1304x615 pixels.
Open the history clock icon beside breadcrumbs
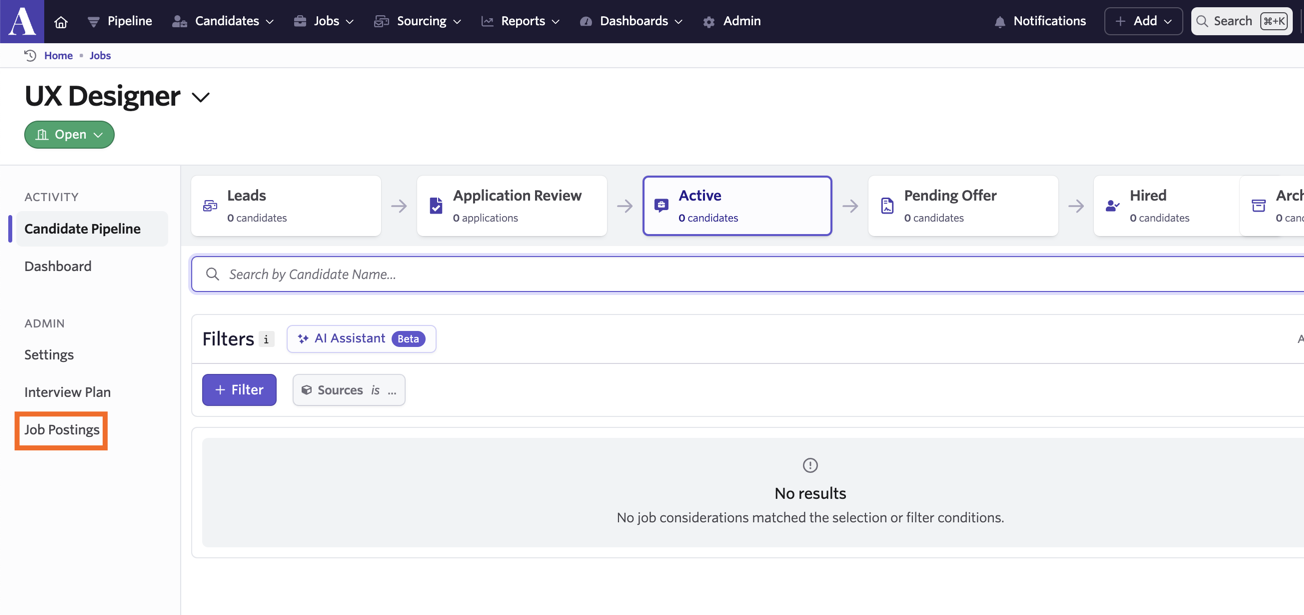tap(30, 56)
